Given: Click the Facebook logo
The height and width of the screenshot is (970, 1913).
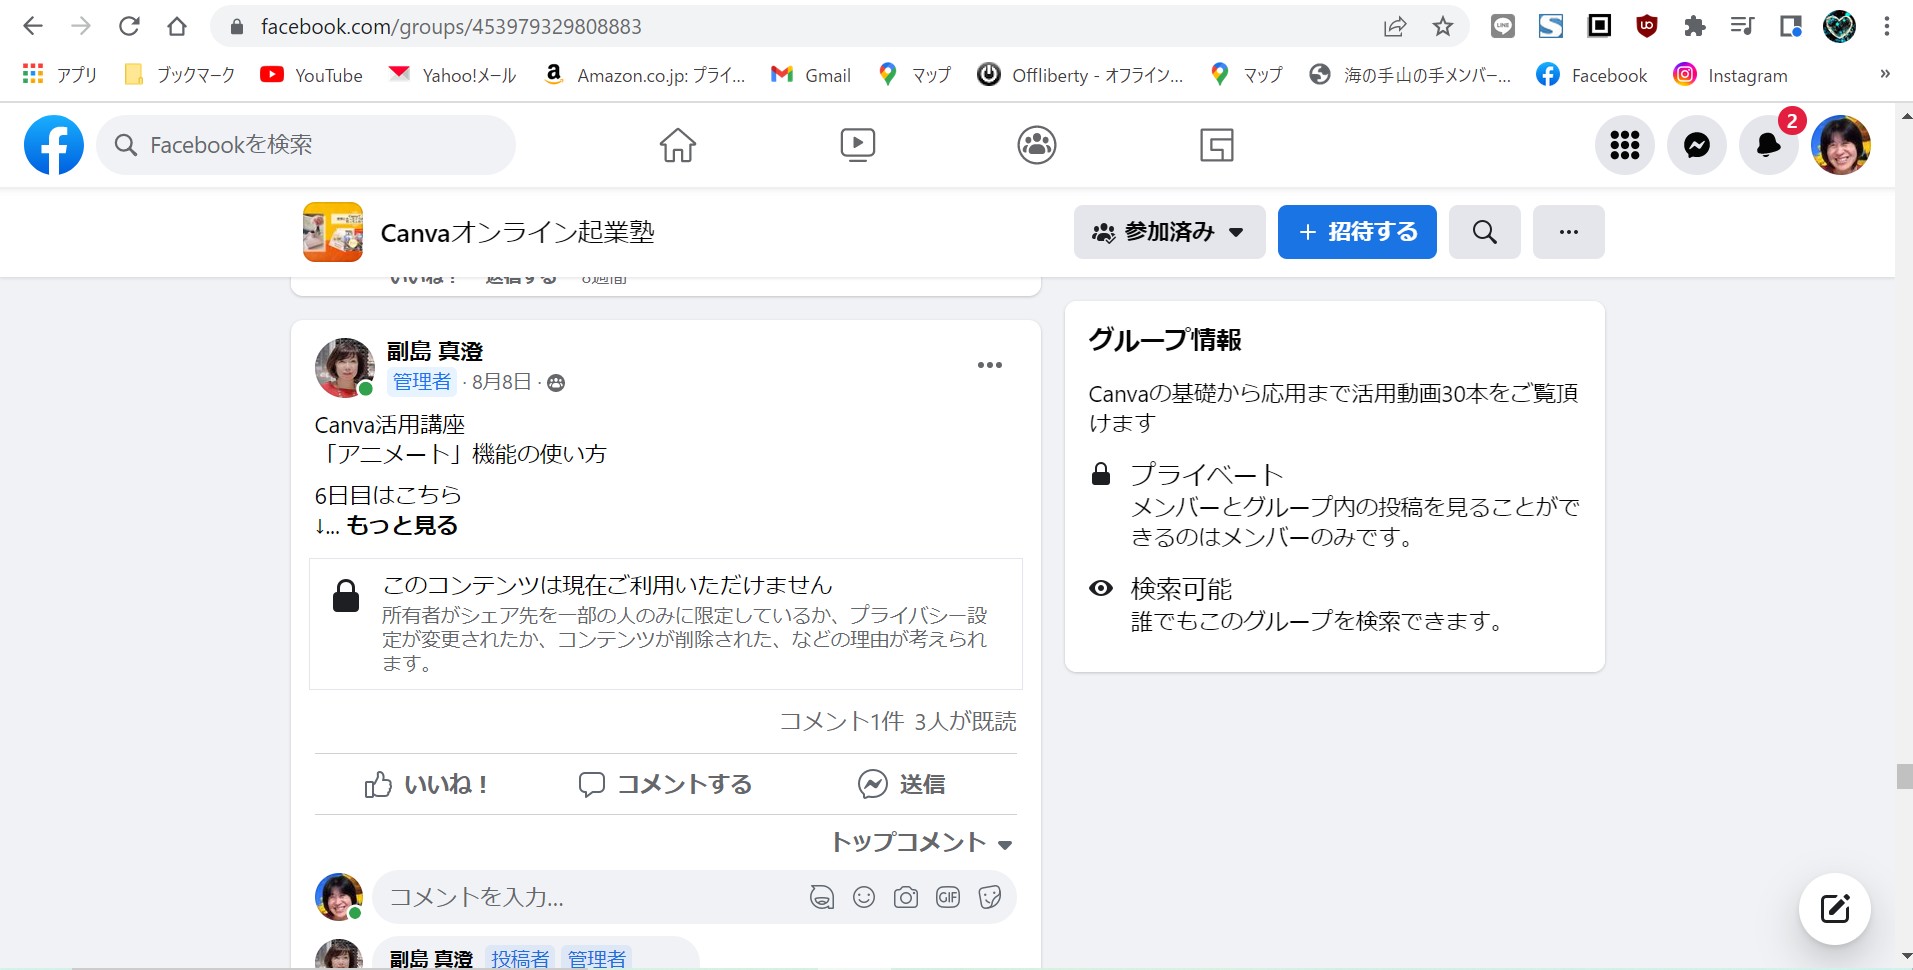Looking at the screenshot, I should coord(54,145).
